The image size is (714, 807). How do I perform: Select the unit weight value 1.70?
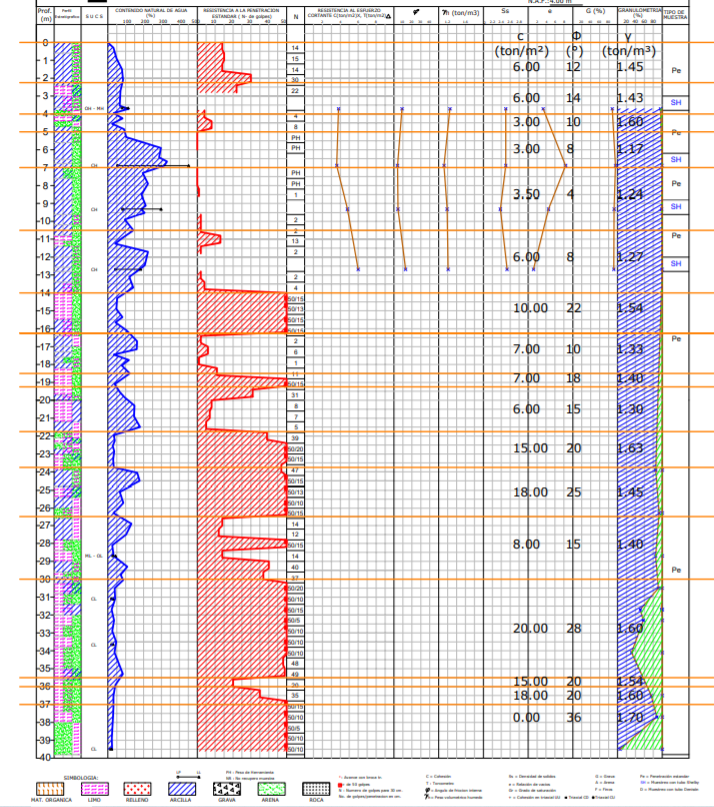[x=630, y=718]
